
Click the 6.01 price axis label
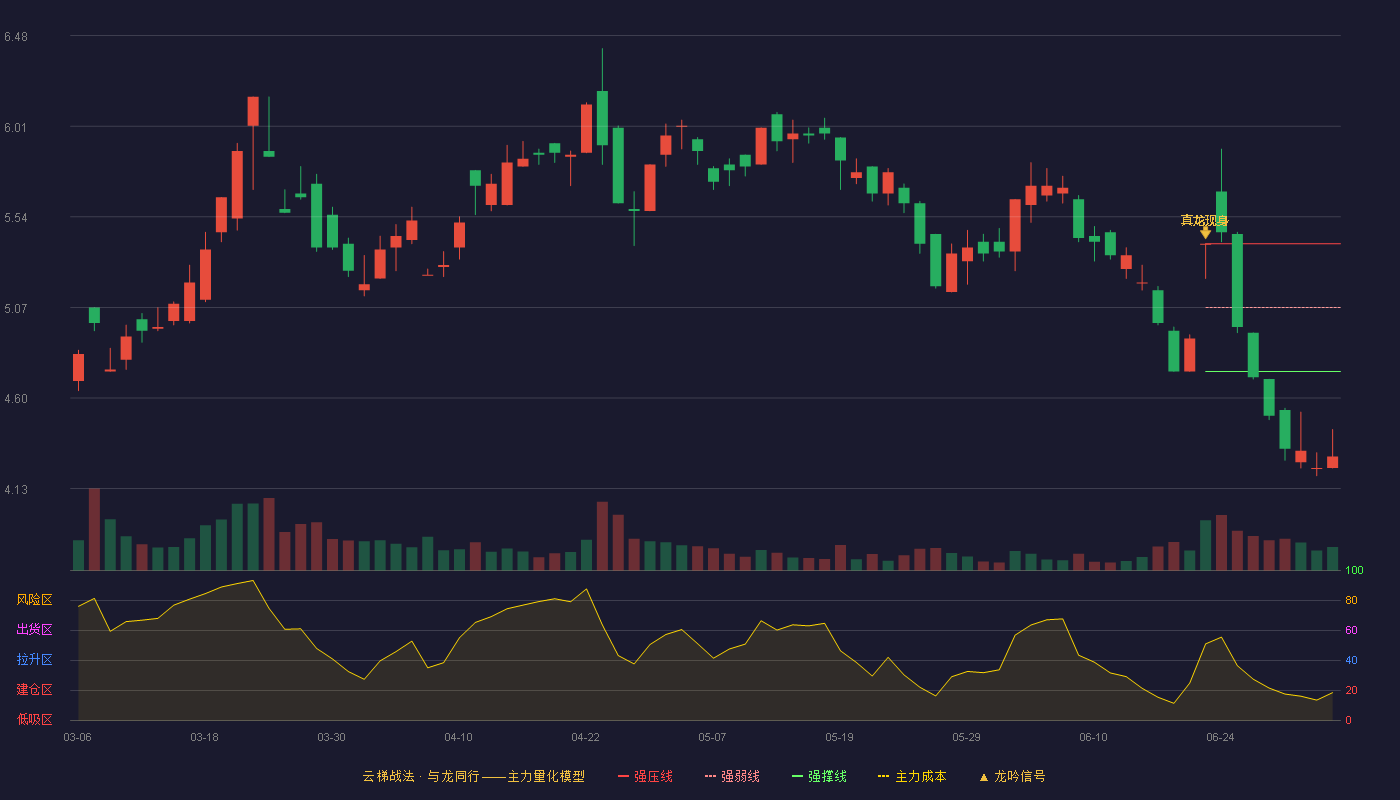[x=16, y=128]
